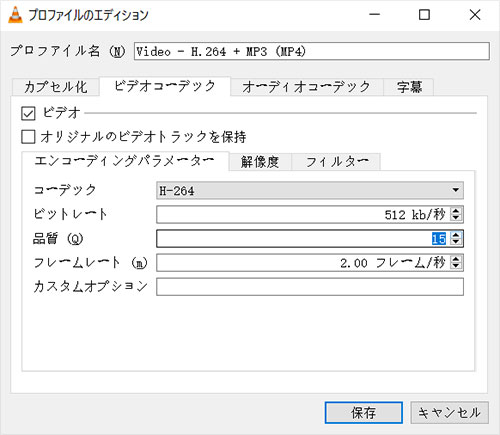The width and height of the screenshot is (500, 435).
Task: Open the 解像度 sub-tab
Action: [260, 162]
